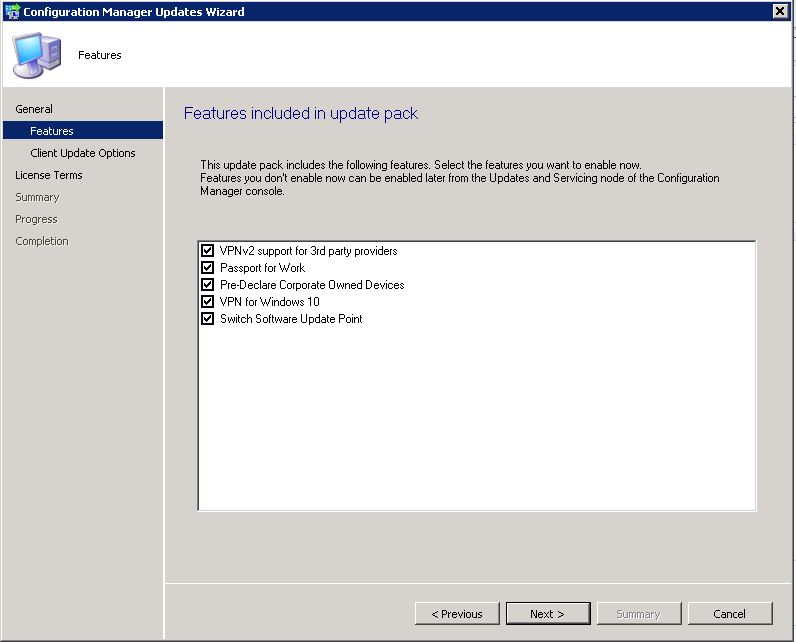Click the Summary button at bottom

pyautogui.click(x=639, y=614)
